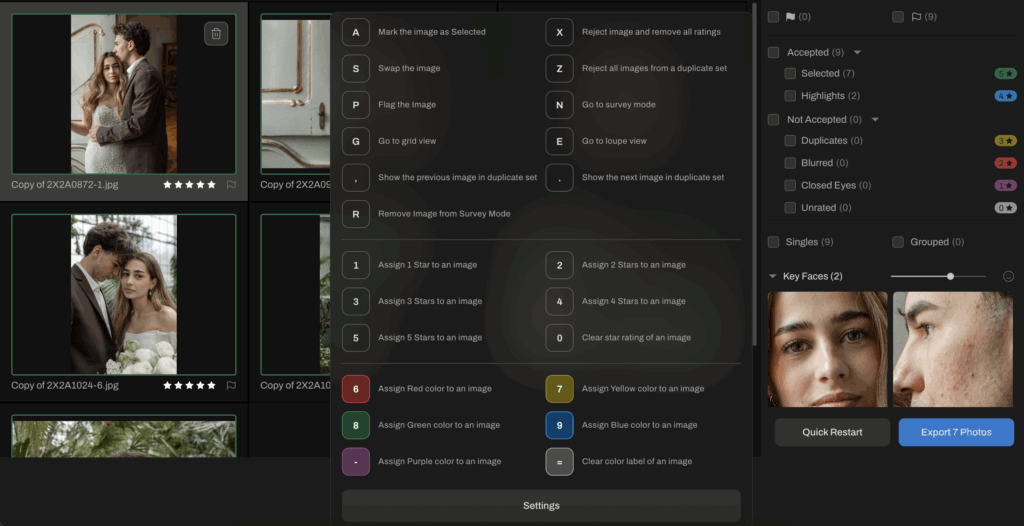The height and width of the screenshot is (526, 1024).
Task: Click the 5-star green badge next to Selected
Action: (x=1005, y=74)
